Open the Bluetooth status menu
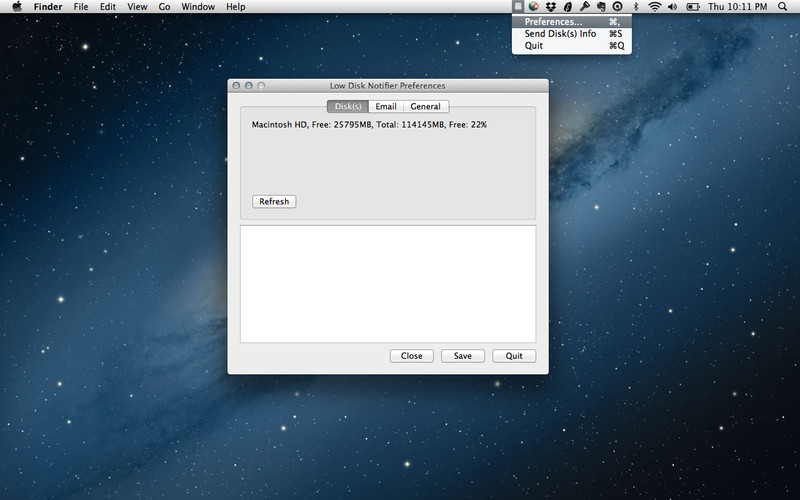800x500 pixels. click(x=636, y=7)
